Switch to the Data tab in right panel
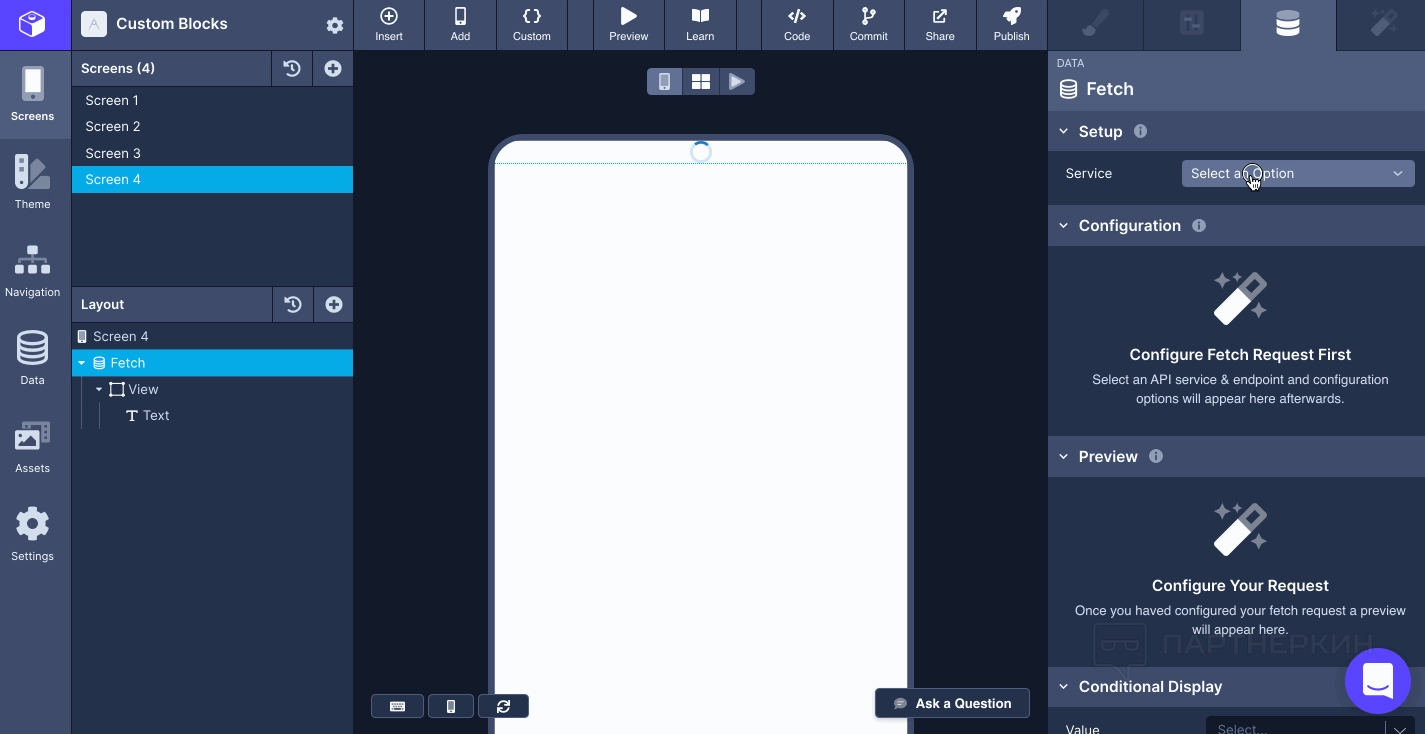Viewport: 1425px width, 734px height. [x=1287, y=24]
